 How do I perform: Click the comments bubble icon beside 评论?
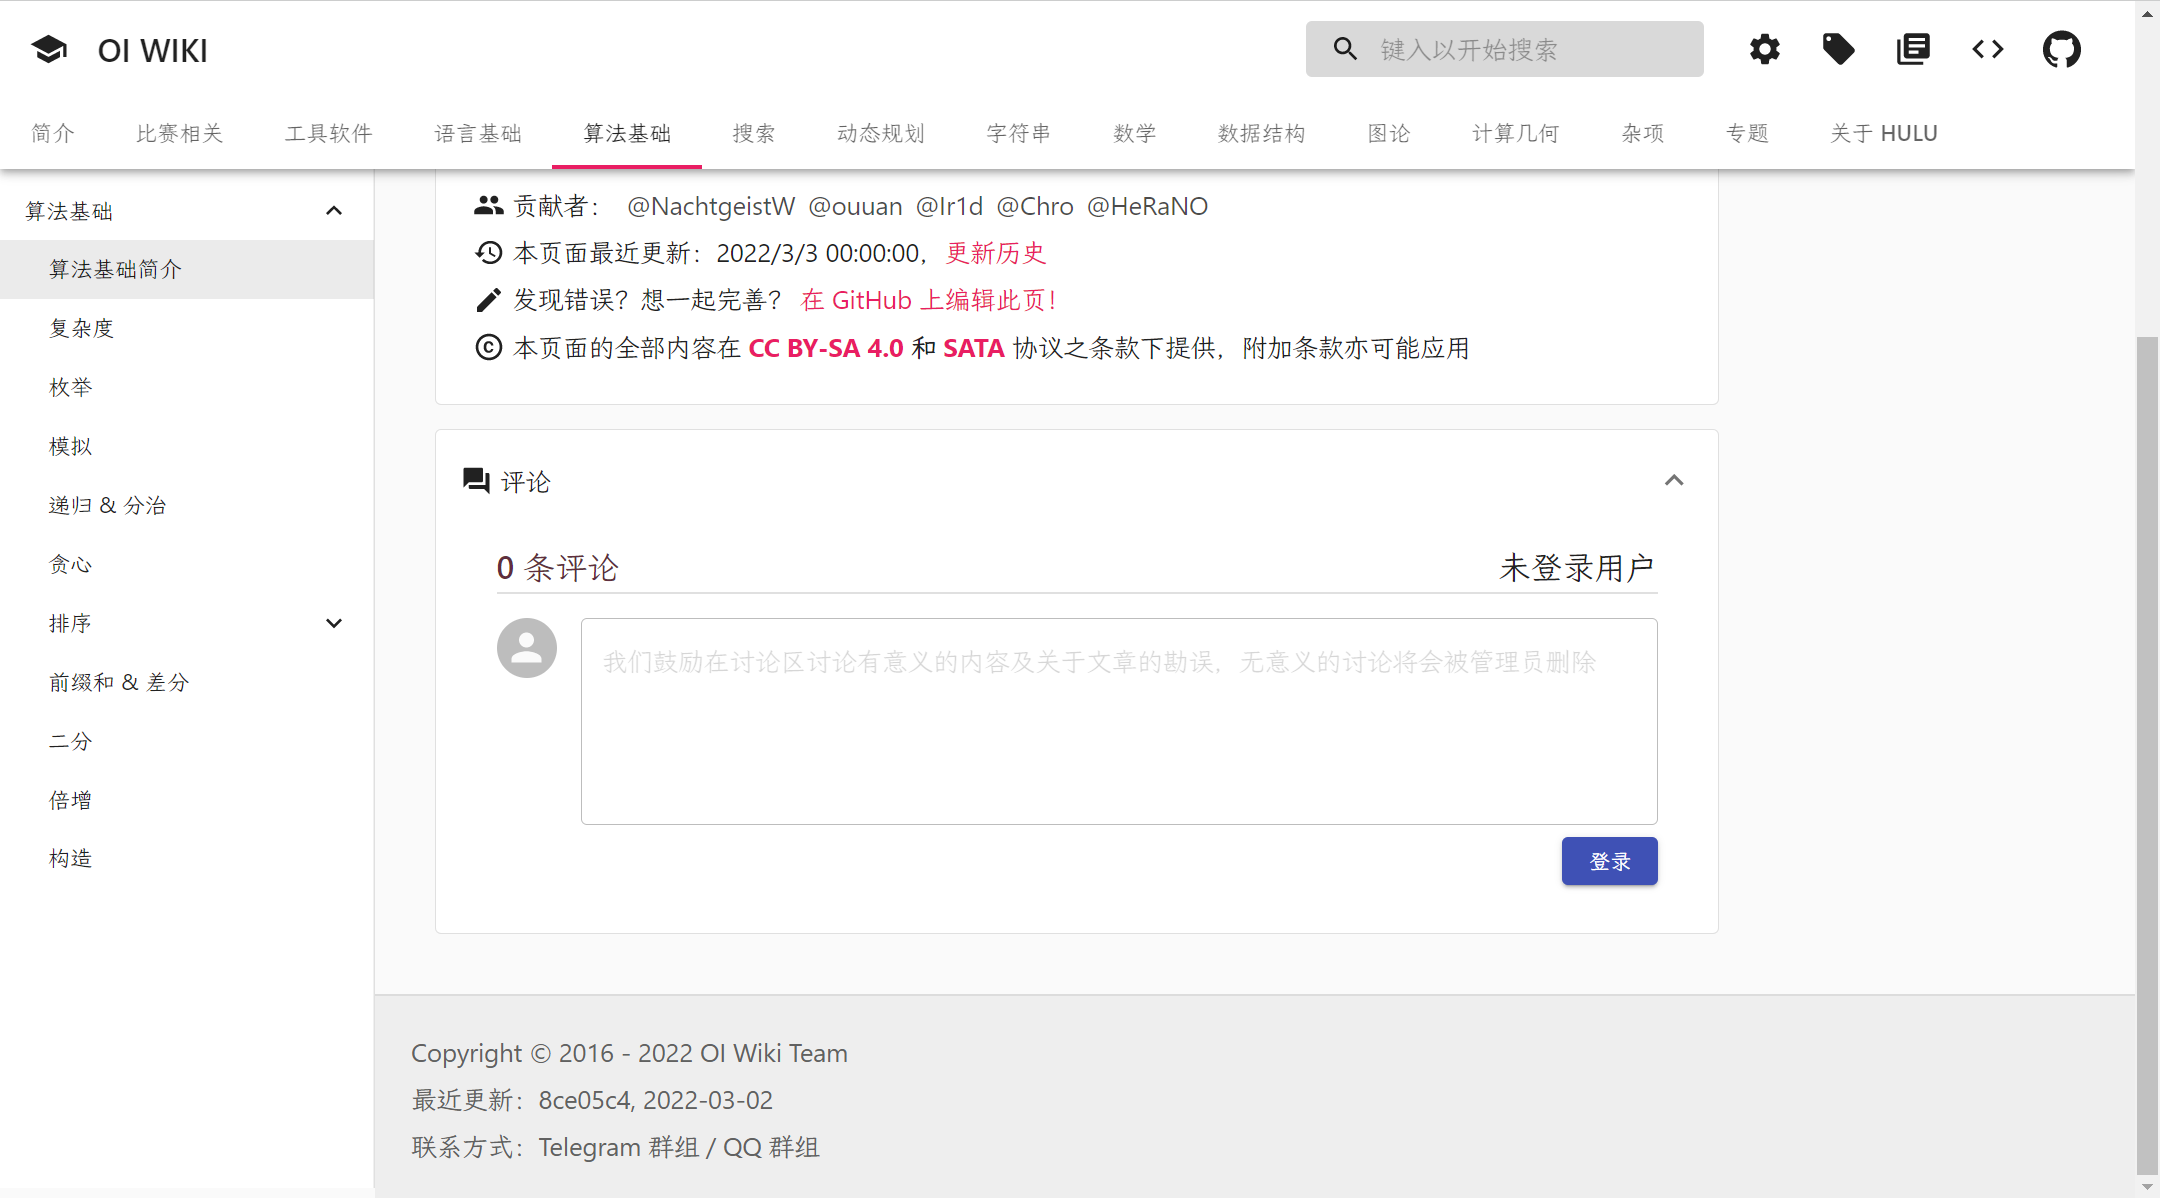click(475, 481)
